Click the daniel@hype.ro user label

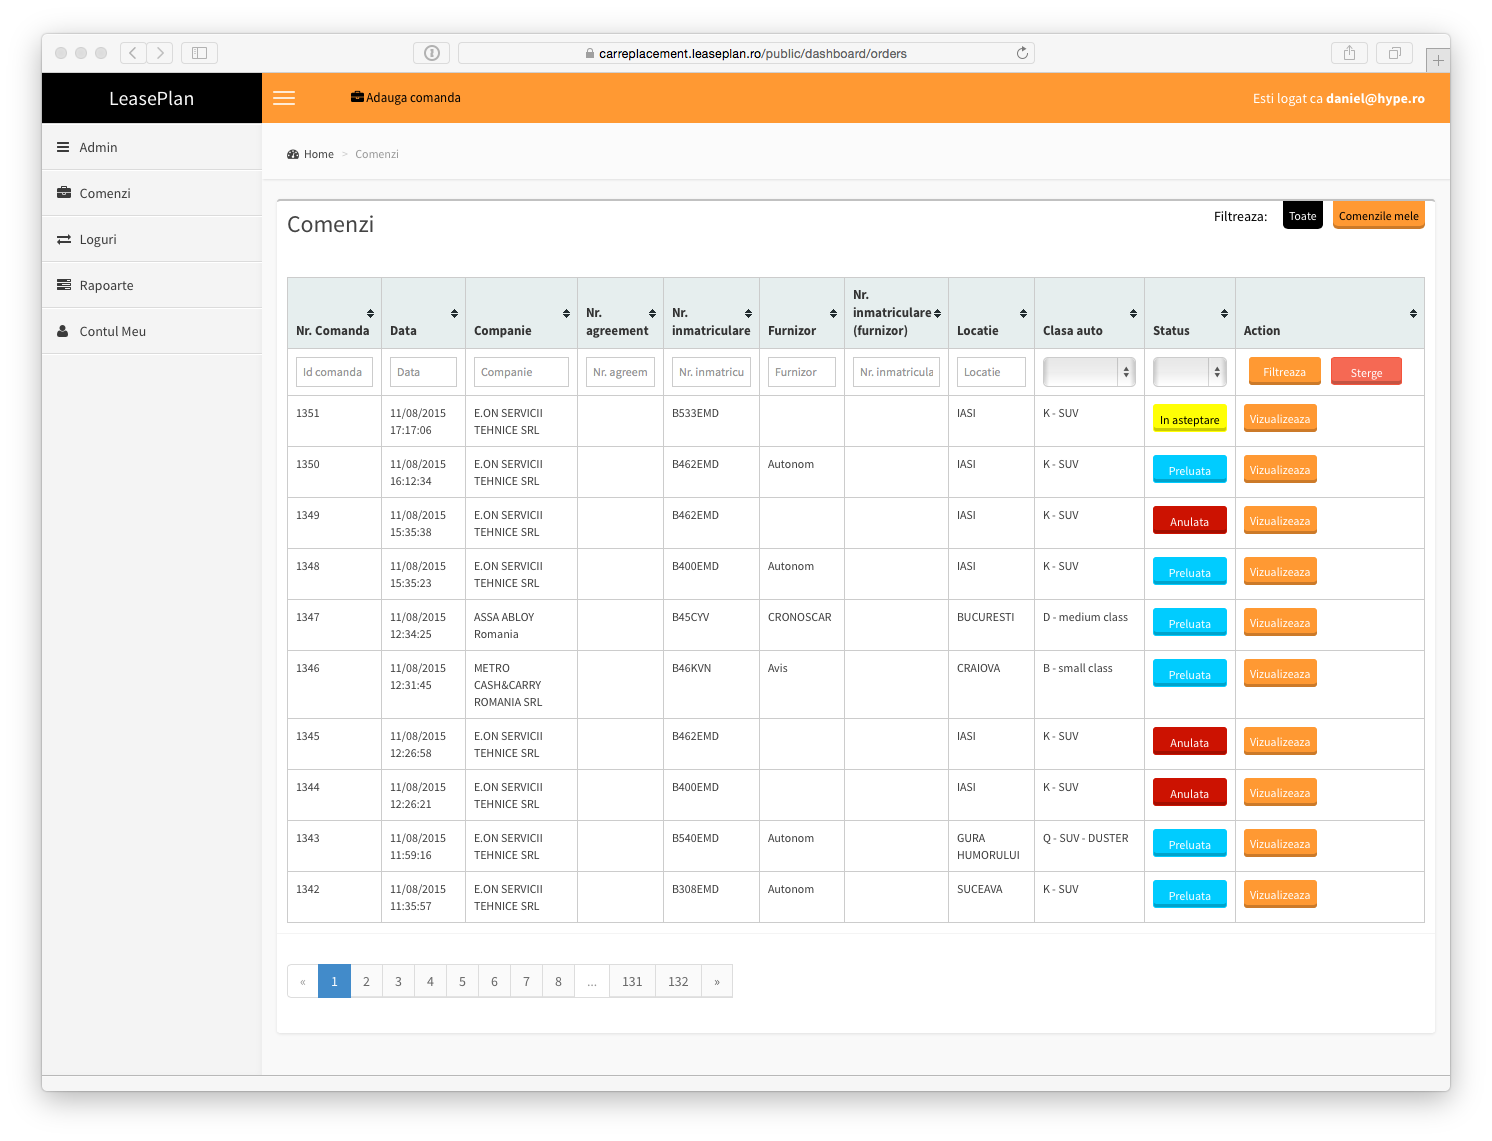pos(1375,98)
